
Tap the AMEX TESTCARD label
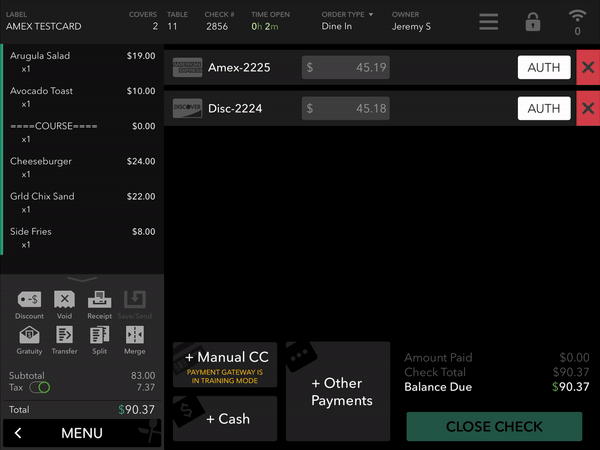coord(44,26)
